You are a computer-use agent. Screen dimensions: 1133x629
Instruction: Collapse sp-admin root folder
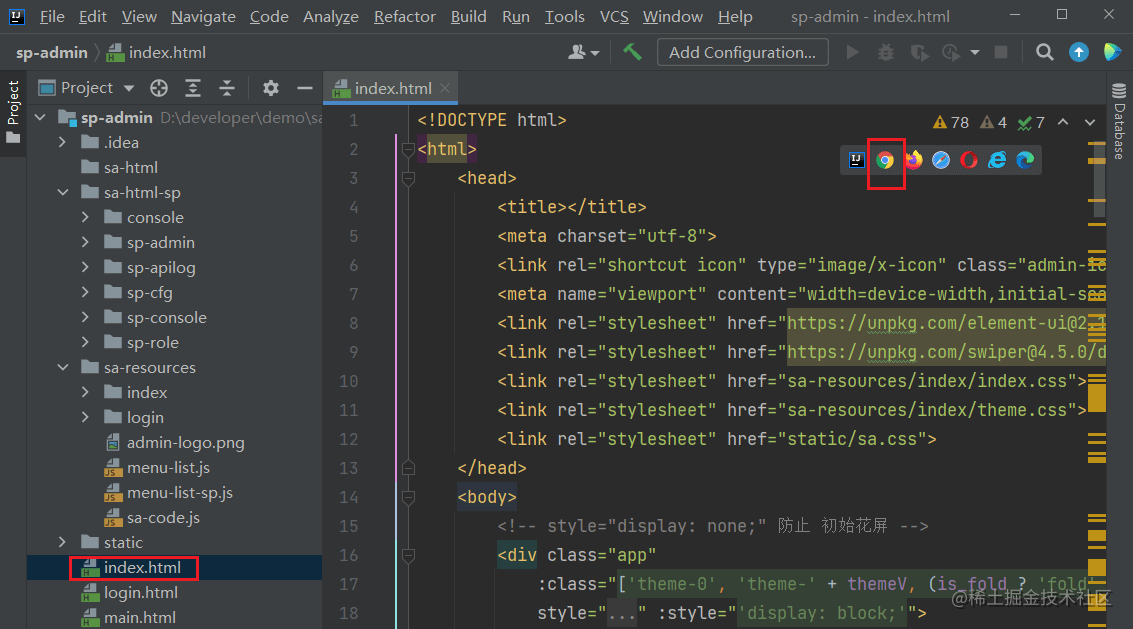point(40,117)
